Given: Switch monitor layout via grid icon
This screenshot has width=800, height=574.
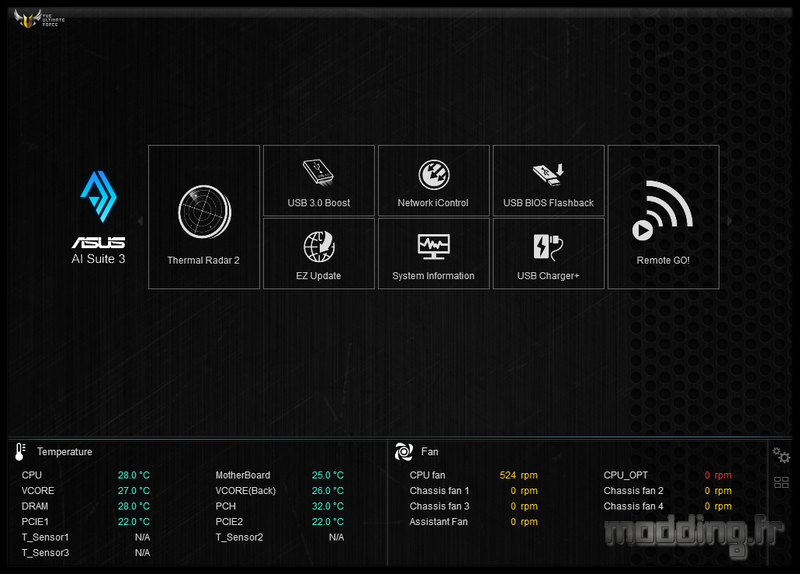Looking at the screenshot, I should coord(781,482).
